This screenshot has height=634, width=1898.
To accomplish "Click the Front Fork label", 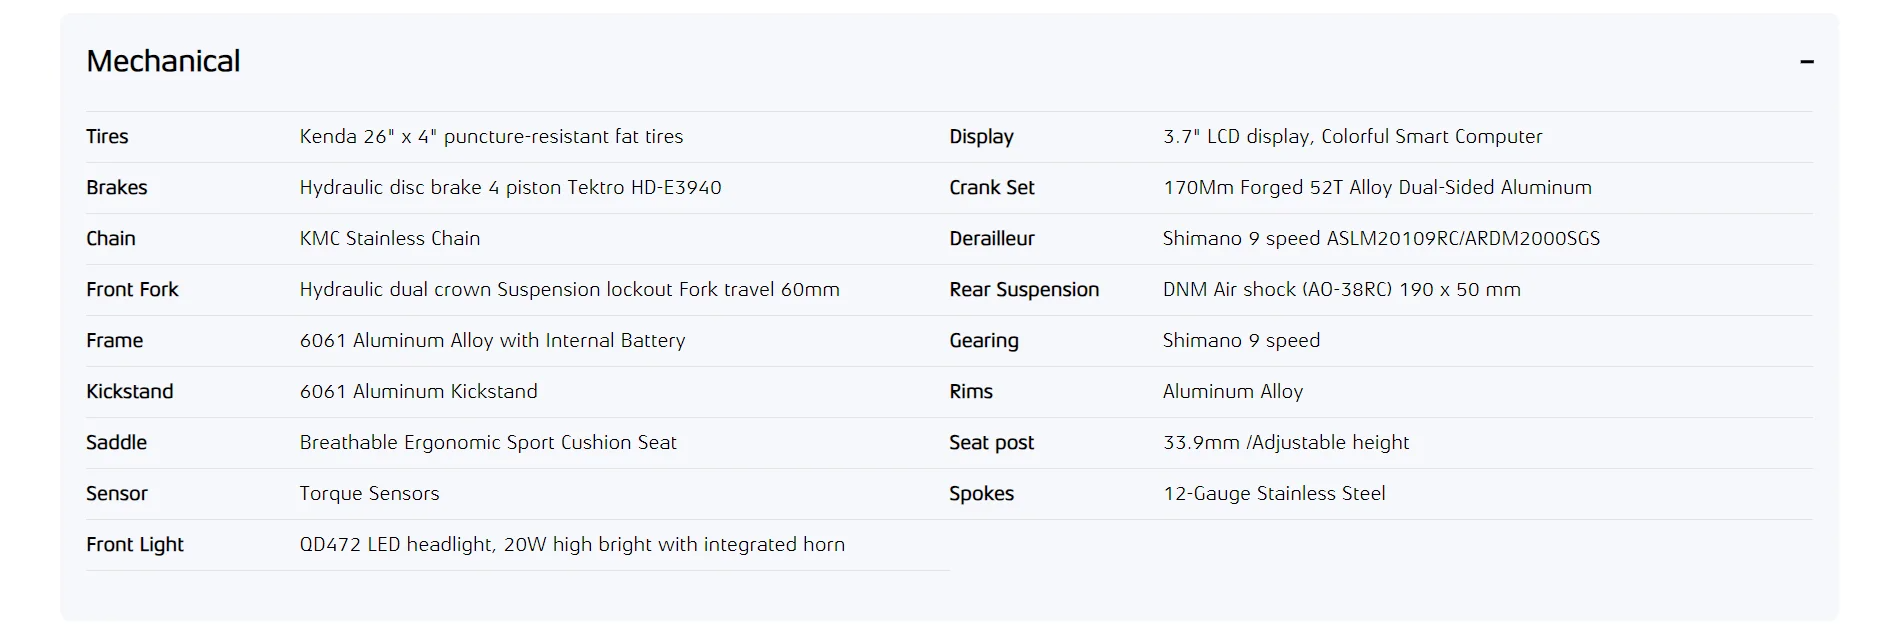I will coord(132,289).
